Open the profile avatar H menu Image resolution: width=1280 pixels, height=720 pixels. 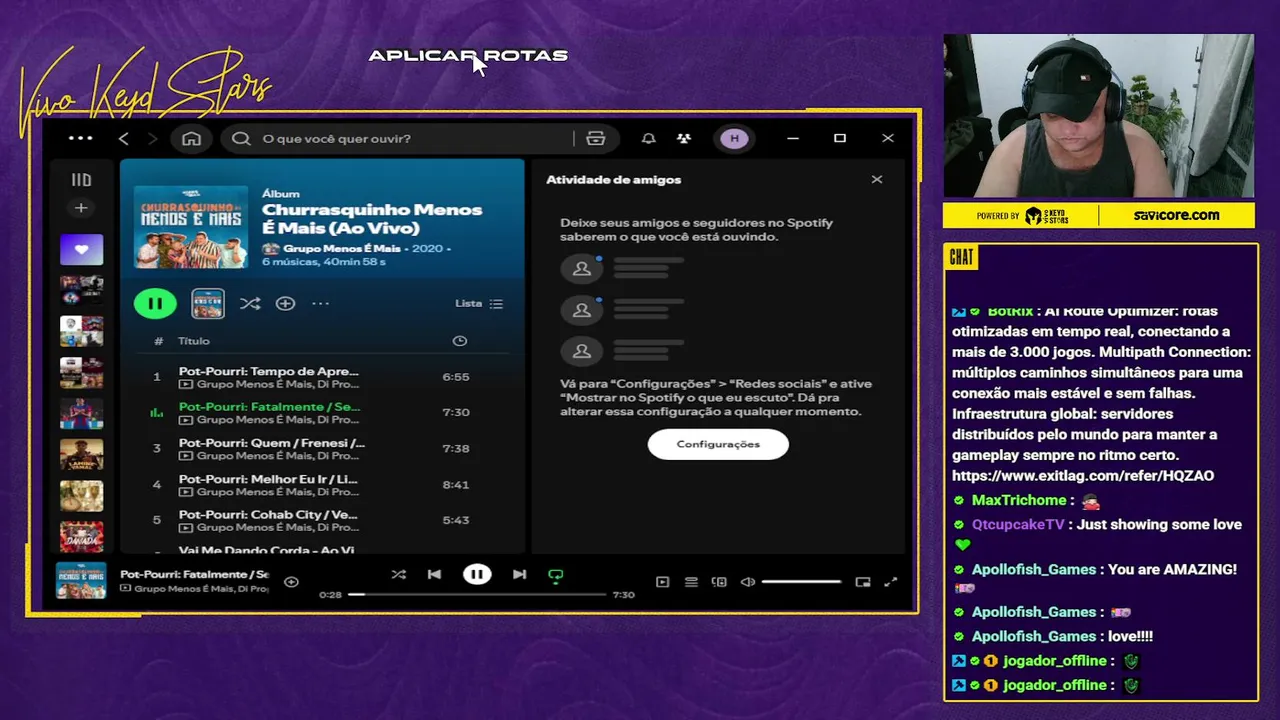coord(735,138)
